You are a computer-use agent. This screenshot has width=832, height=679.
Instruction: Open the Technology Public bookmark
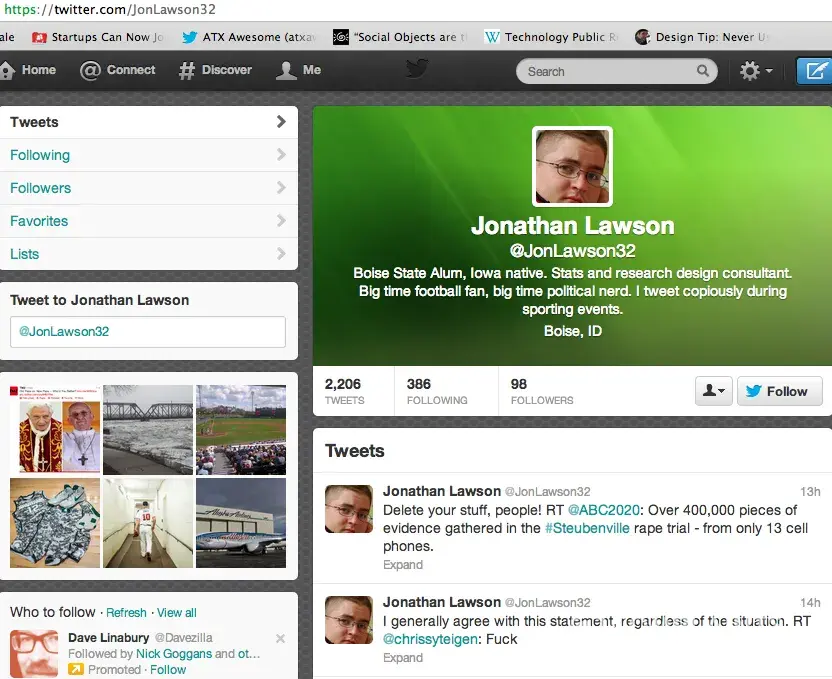pos(552,37)
